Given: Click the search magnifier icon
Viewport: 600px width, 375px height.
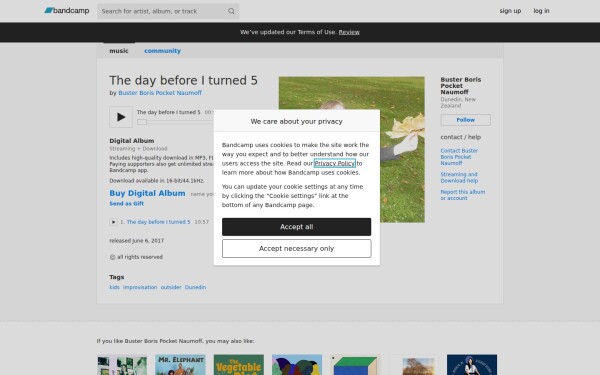Looking at the screenshot, I should [x=231, y=11].
